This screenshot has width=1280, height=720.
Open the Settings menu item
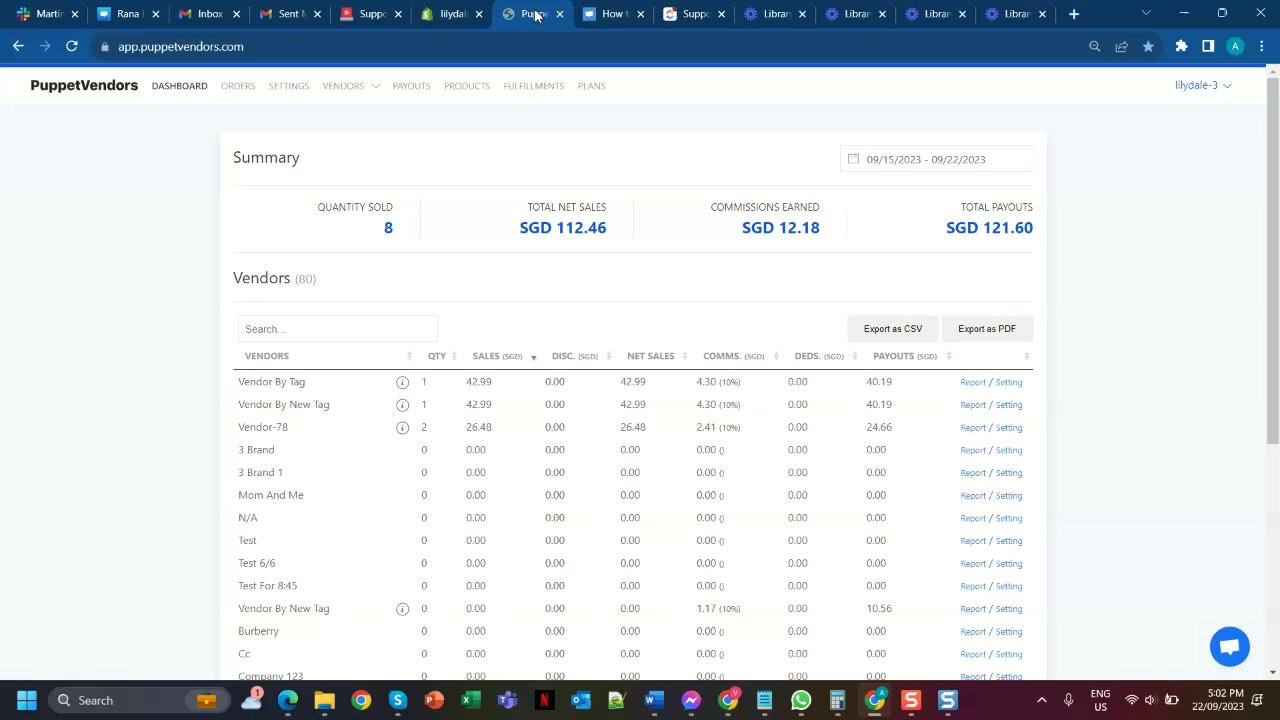point(289,86)
